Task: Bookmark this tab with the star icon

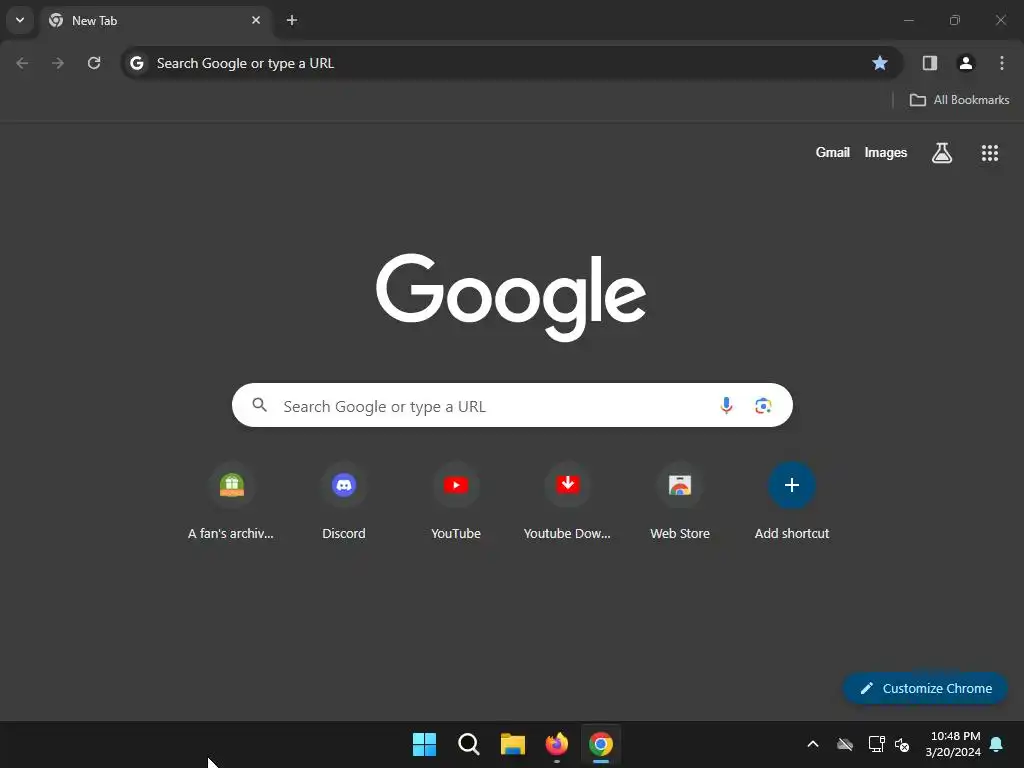Action: pyautogui.click(x=880, y=63)
